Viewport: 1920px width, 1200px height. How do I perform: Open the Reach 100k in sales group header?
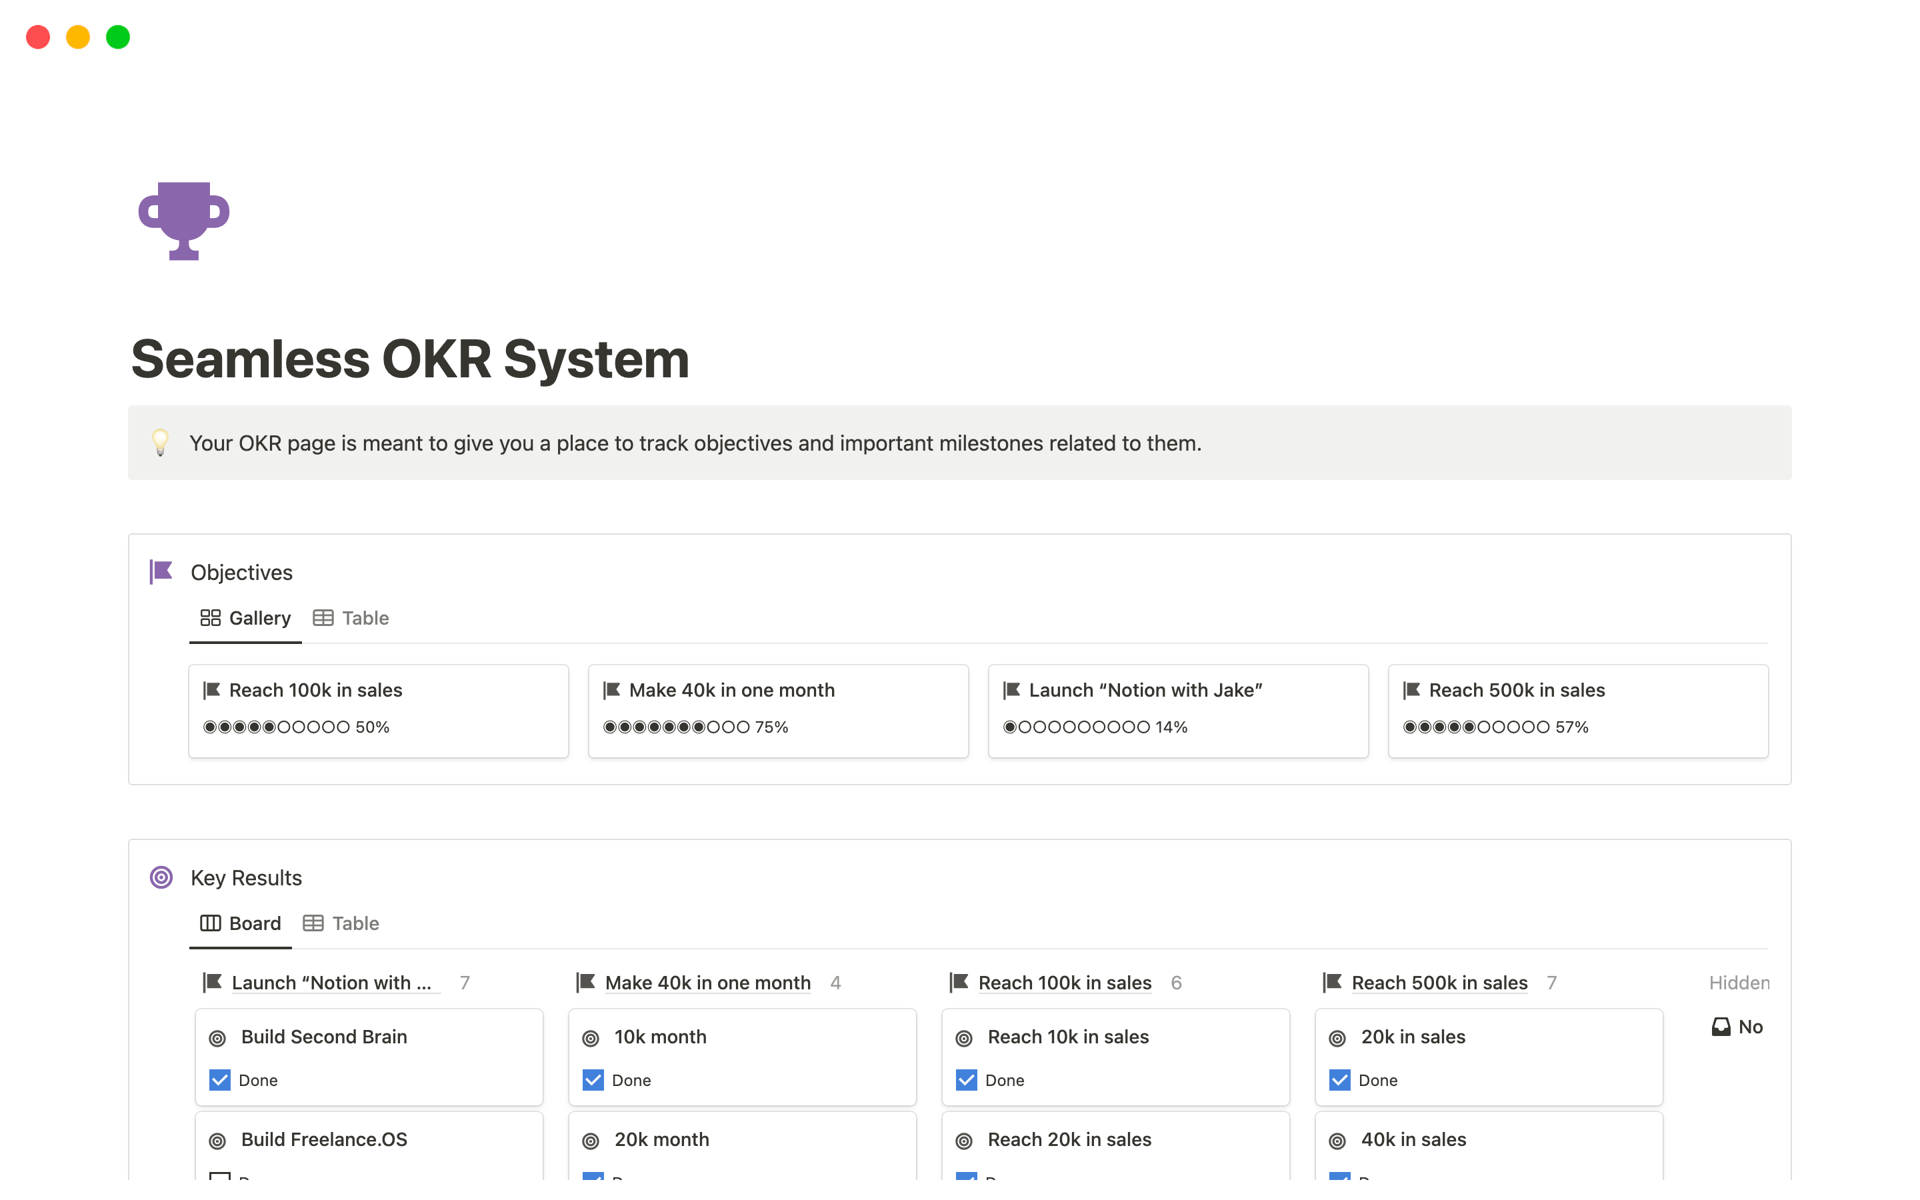click(1064, 983)
